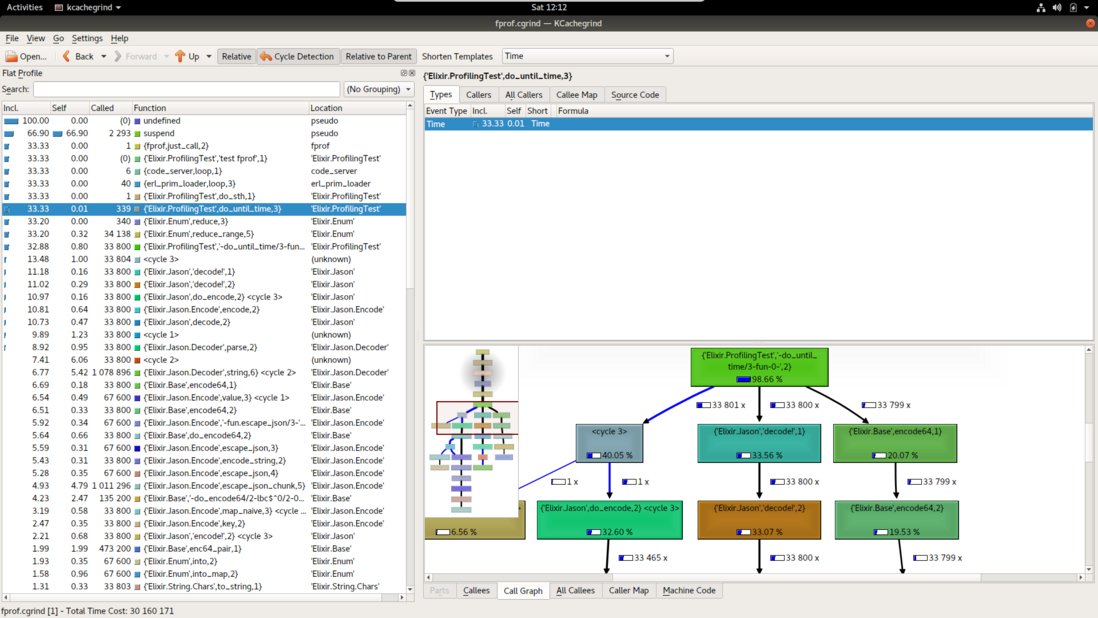The height and width of the screenshot is (618, 1098).
Task: Click the {'Elixir.Jason','decode!',1} graph node
Action: point(759,444)
